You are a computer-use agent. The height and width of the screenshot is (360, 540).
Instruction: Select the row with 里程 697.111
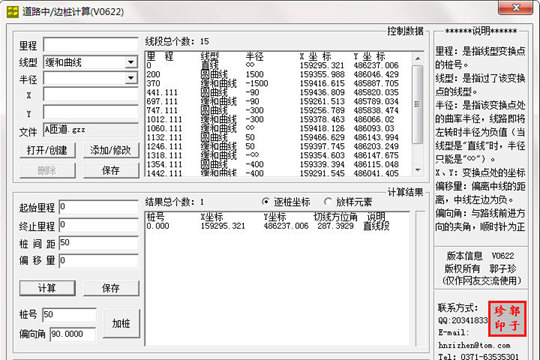coord(277,101)
